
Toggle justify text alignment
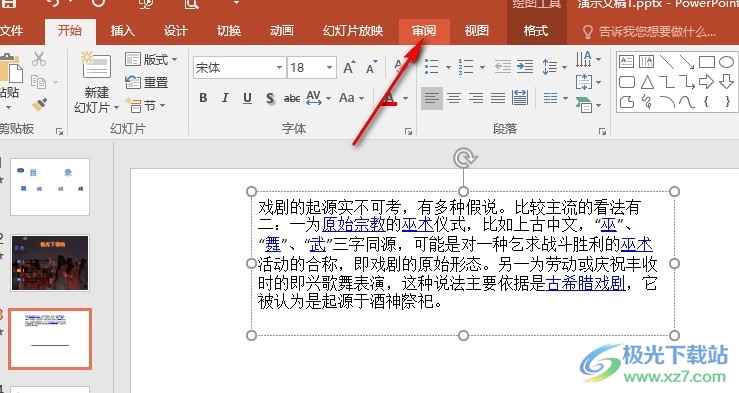[x=498, y=98]
